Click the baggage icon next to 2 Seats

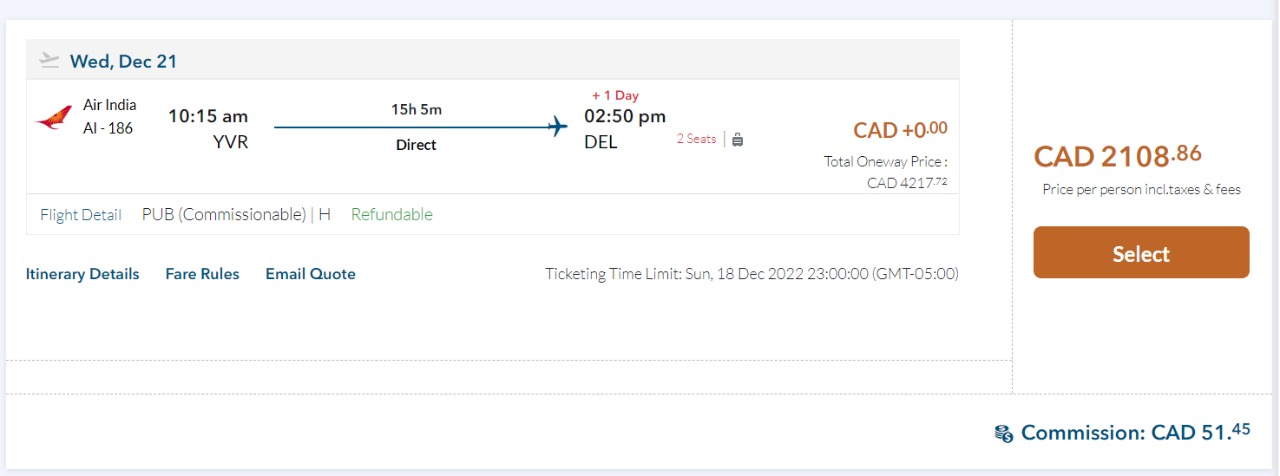click(737, 140)
